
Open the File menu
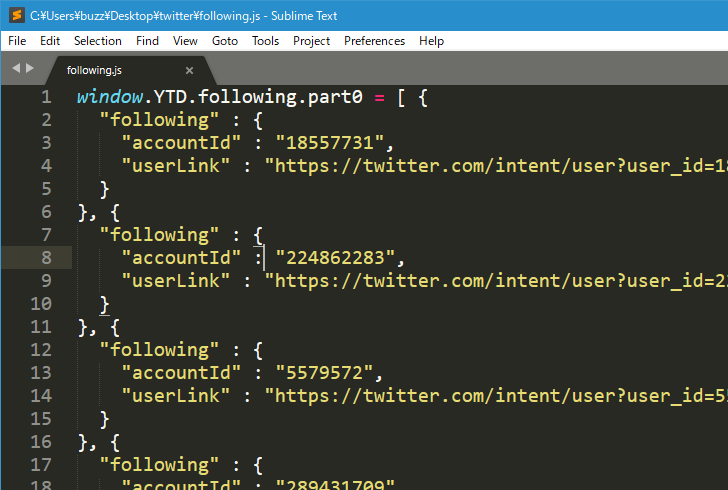tap(17, 41)
